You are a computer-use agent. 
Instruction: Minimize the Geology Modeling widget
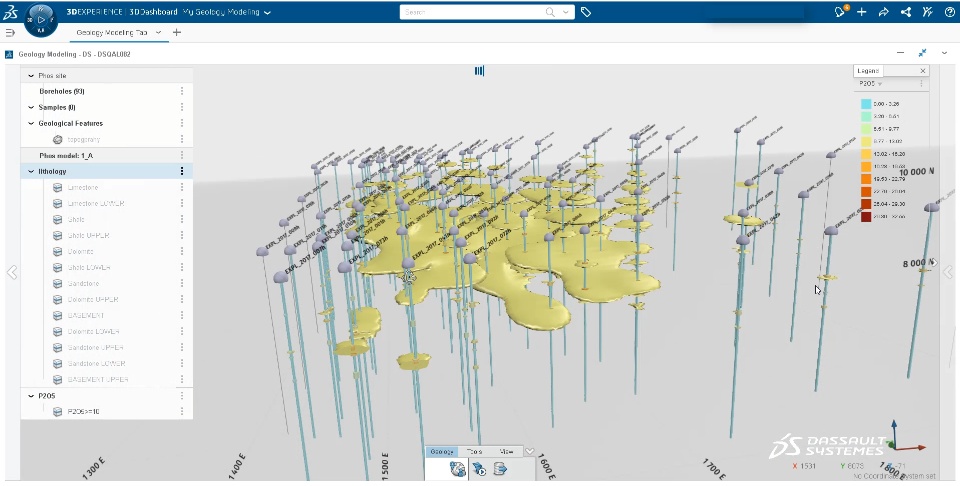[x=901, y=53]
